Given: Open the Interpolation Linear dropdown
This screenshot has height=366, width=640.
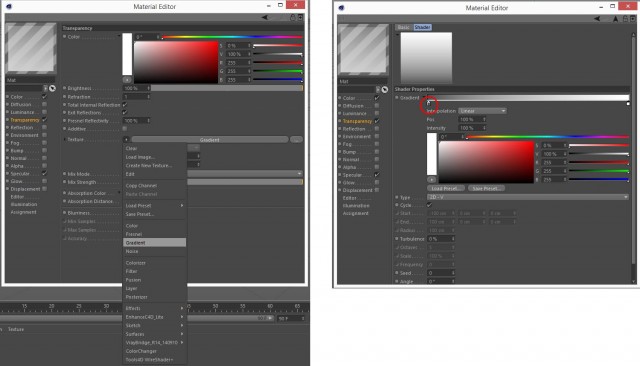Looking at the screenshot, I should (x=482, y=111).
